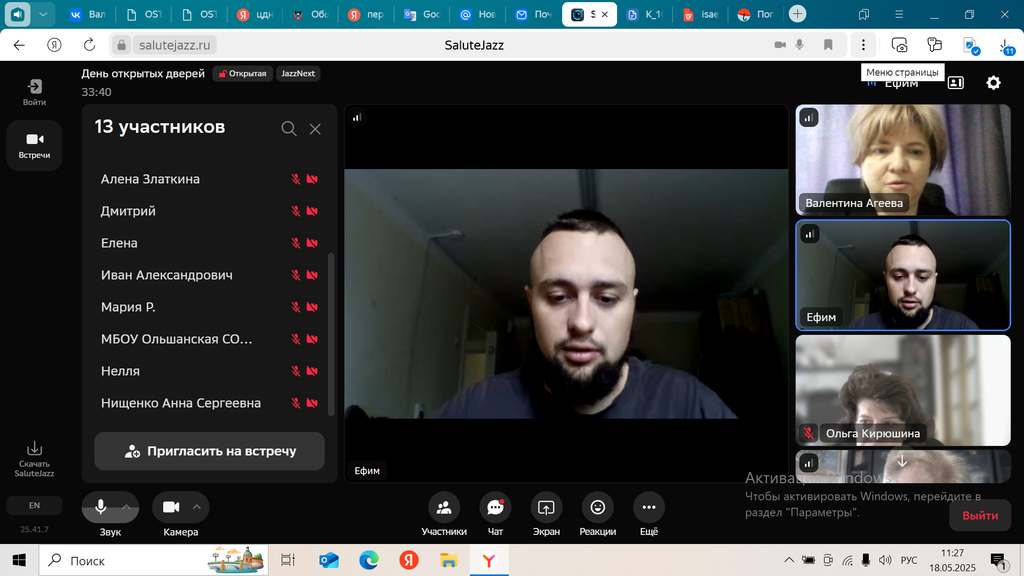
Task: Open the settings gear icon
Action: click(993, 83)
